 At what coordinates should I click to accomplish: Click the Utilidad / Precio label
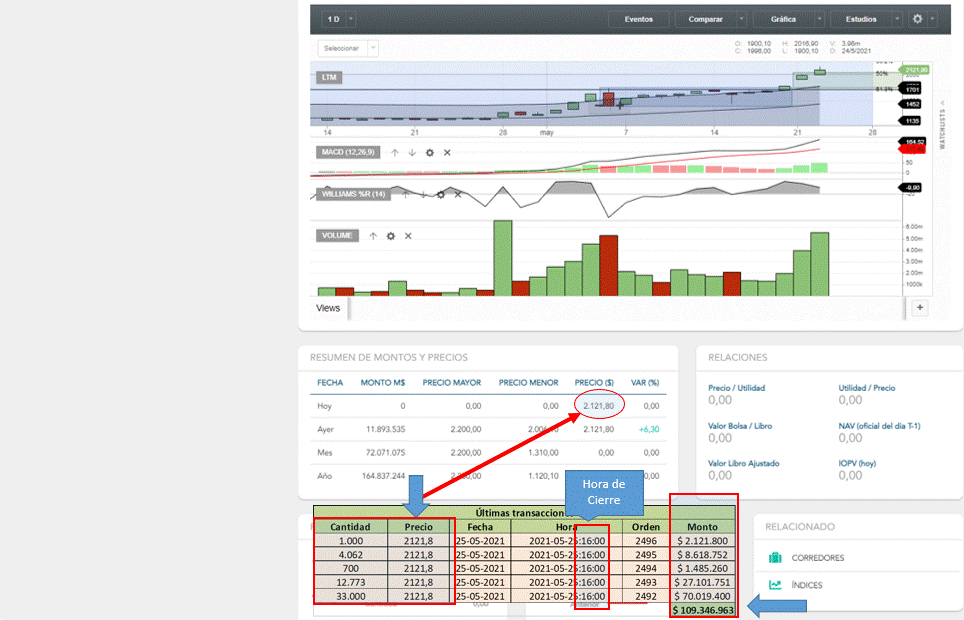point(867,388)
